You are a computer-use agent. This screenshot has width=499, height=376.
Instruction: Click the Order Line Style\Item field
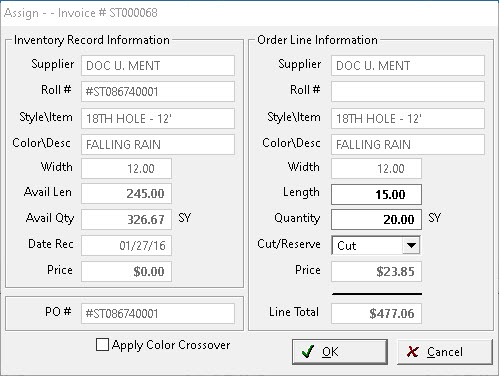[408, 118]
